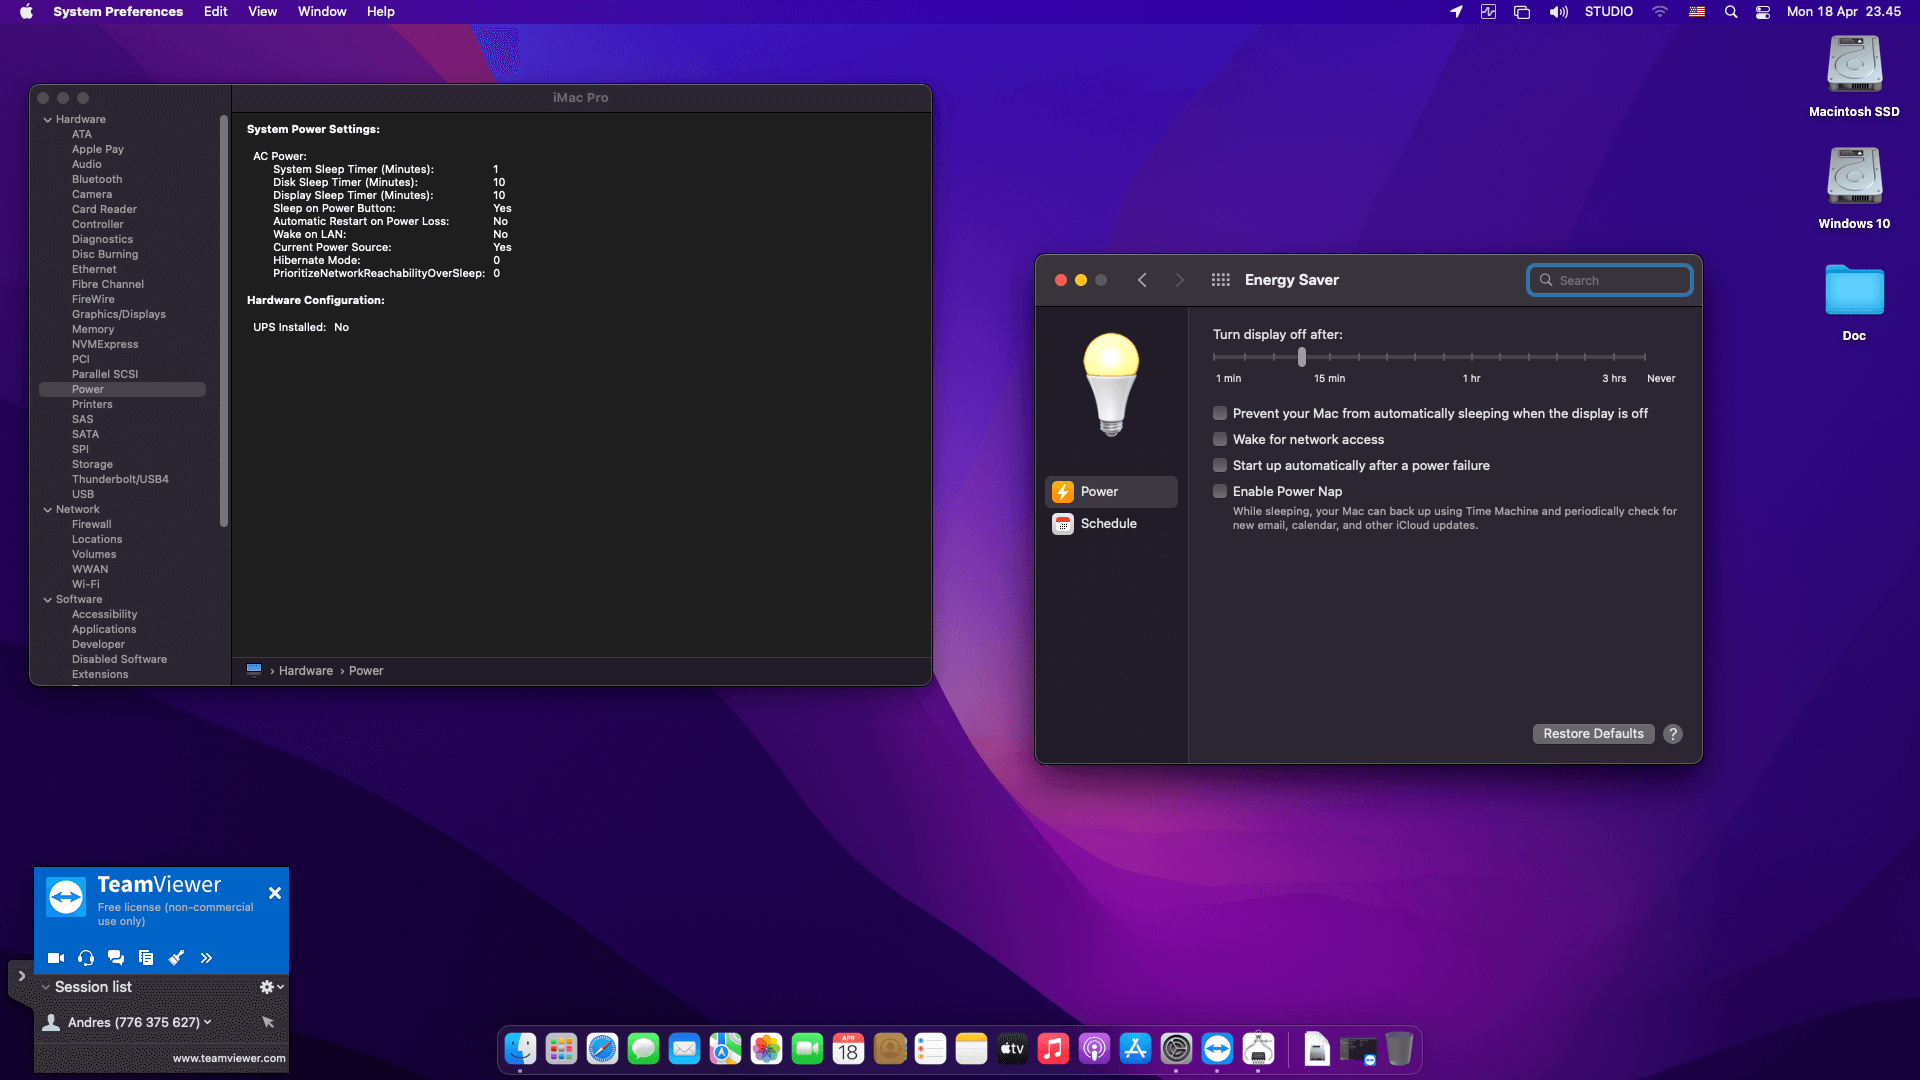1920x1080 pixels.
Task: Open TeamViewer icon in Dock
Action: pos(1217,1049)
